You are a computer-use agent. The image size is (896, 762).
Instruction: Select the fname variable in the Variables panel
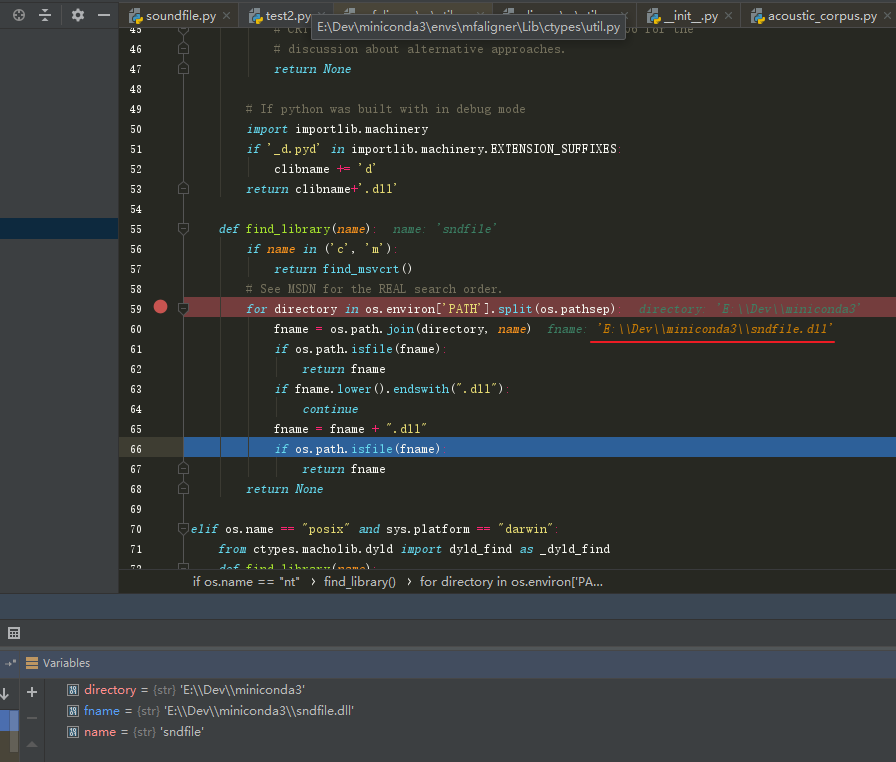(101, 711)
